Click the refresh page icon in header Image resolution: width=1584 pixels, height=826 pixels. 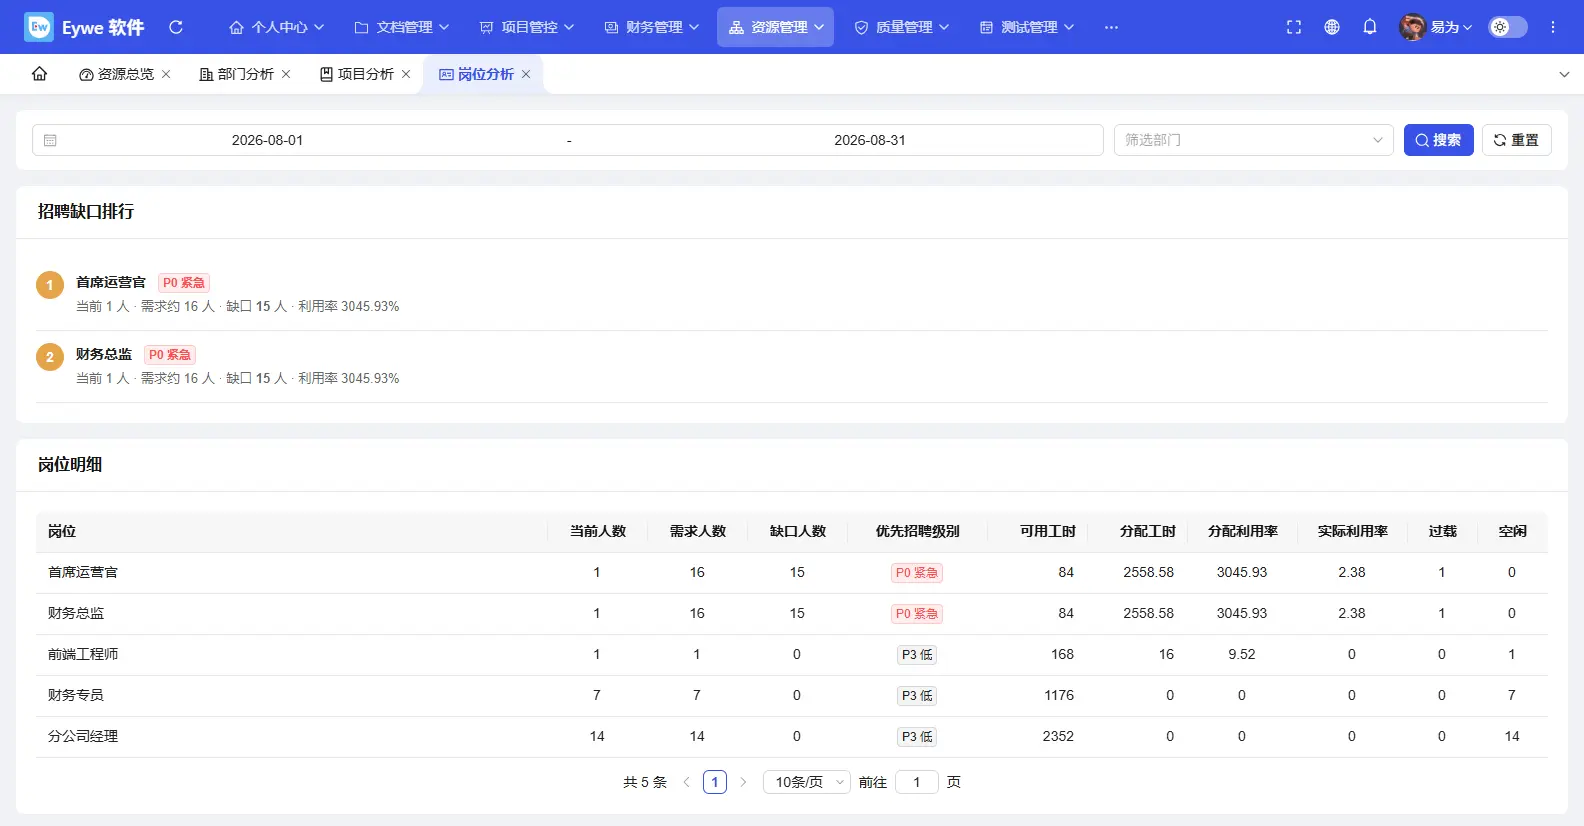tap(176, 27)
